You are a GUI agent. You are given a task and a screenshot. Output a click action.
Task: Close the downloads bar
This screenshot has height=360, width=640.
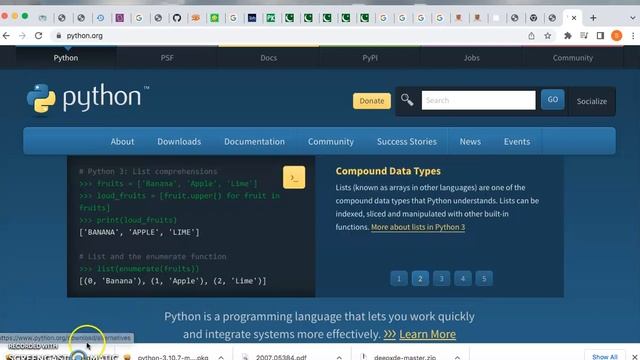coord(635,357)
